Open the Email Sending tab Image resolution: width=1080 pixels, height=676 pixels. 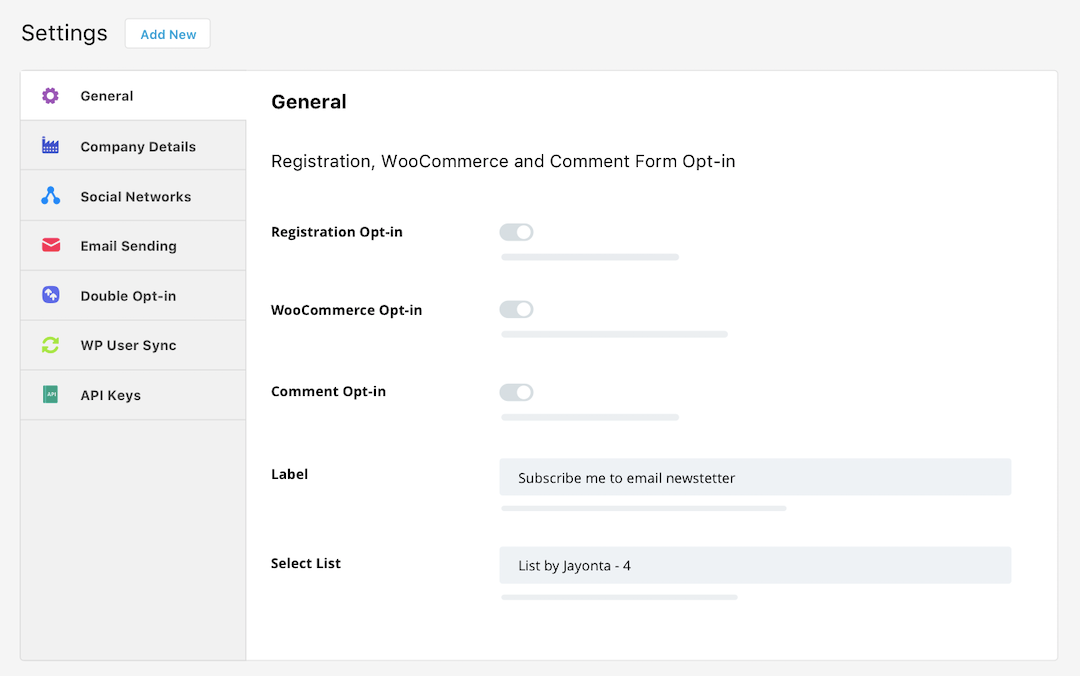coord(128,246)
